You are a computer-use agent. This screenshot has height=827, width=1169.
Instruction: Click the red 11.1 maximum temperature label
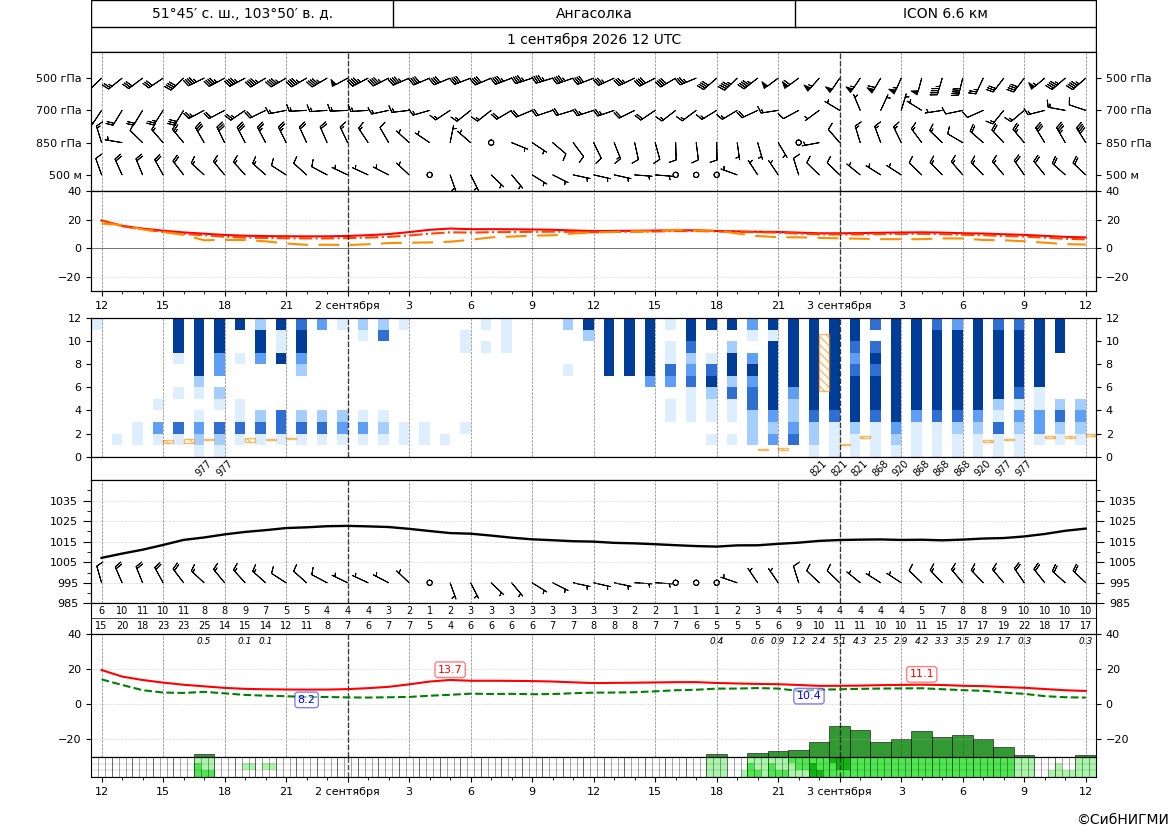[x=921, y=673]
